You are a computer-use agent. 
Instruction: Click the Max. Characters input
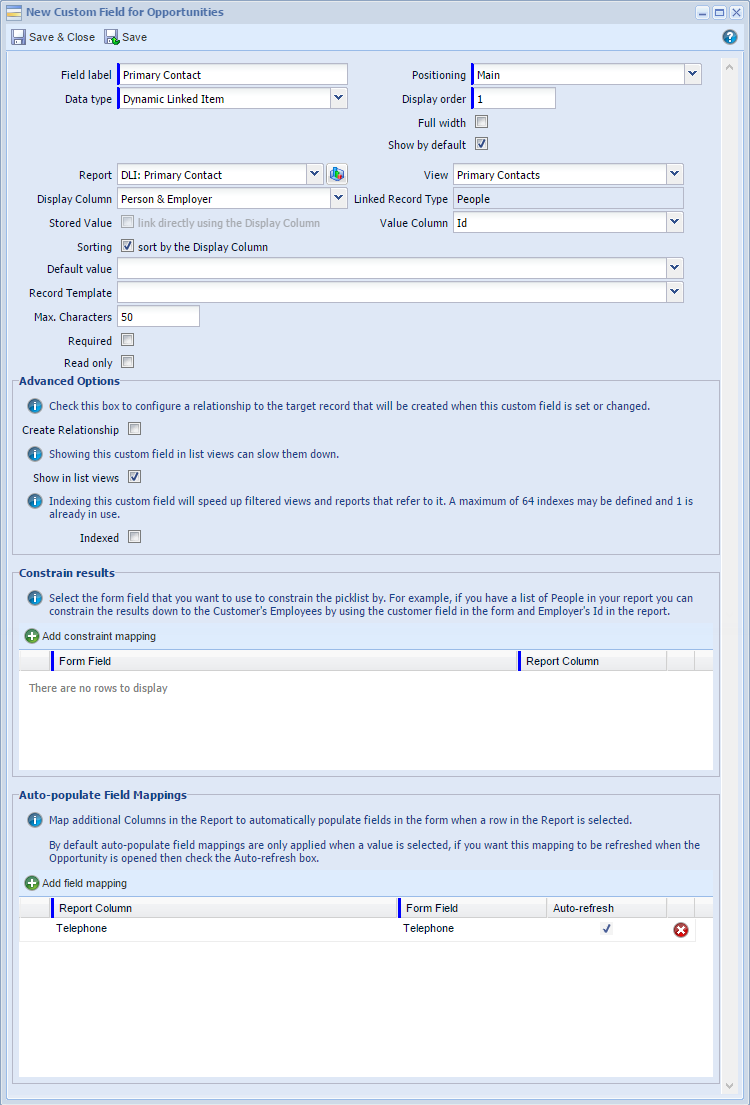159,316
